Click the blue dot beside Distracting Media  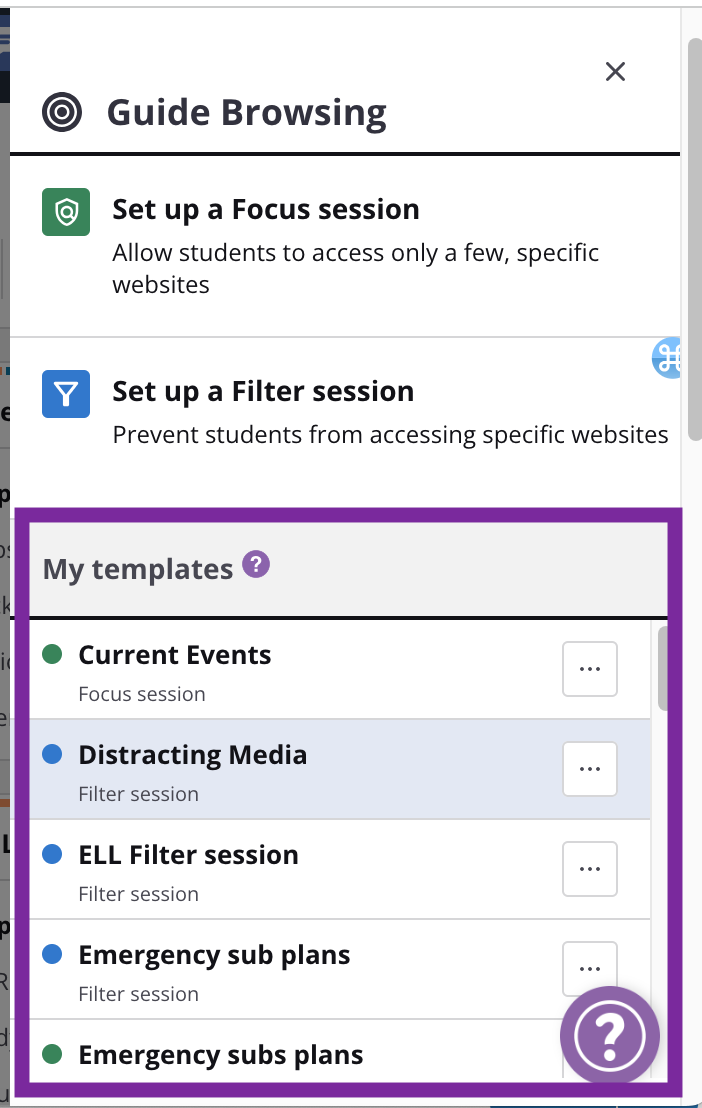(52, 754)
